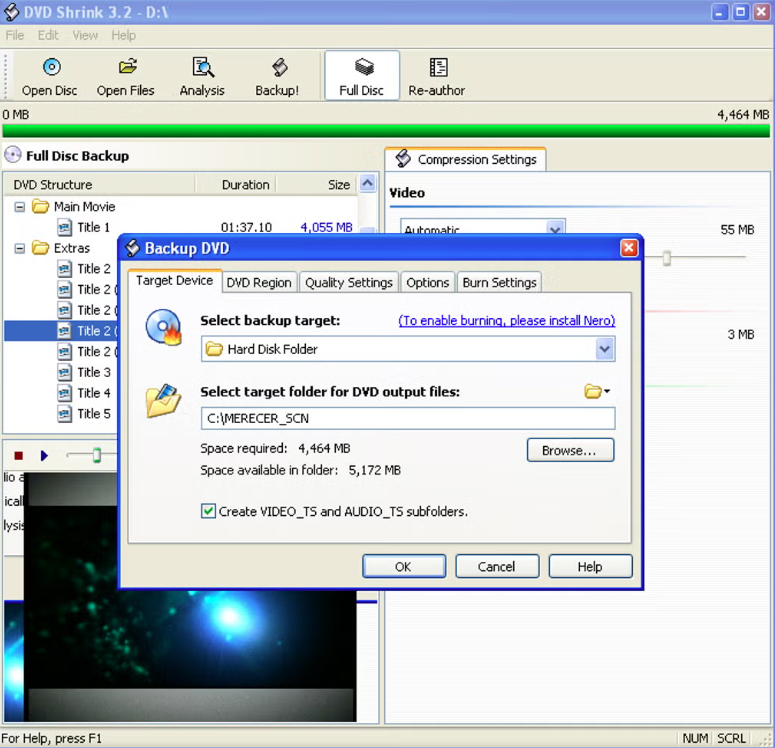Click the DVD Shrink title bar icon
This screenshot has width=775, height=748.
point(11,12)
